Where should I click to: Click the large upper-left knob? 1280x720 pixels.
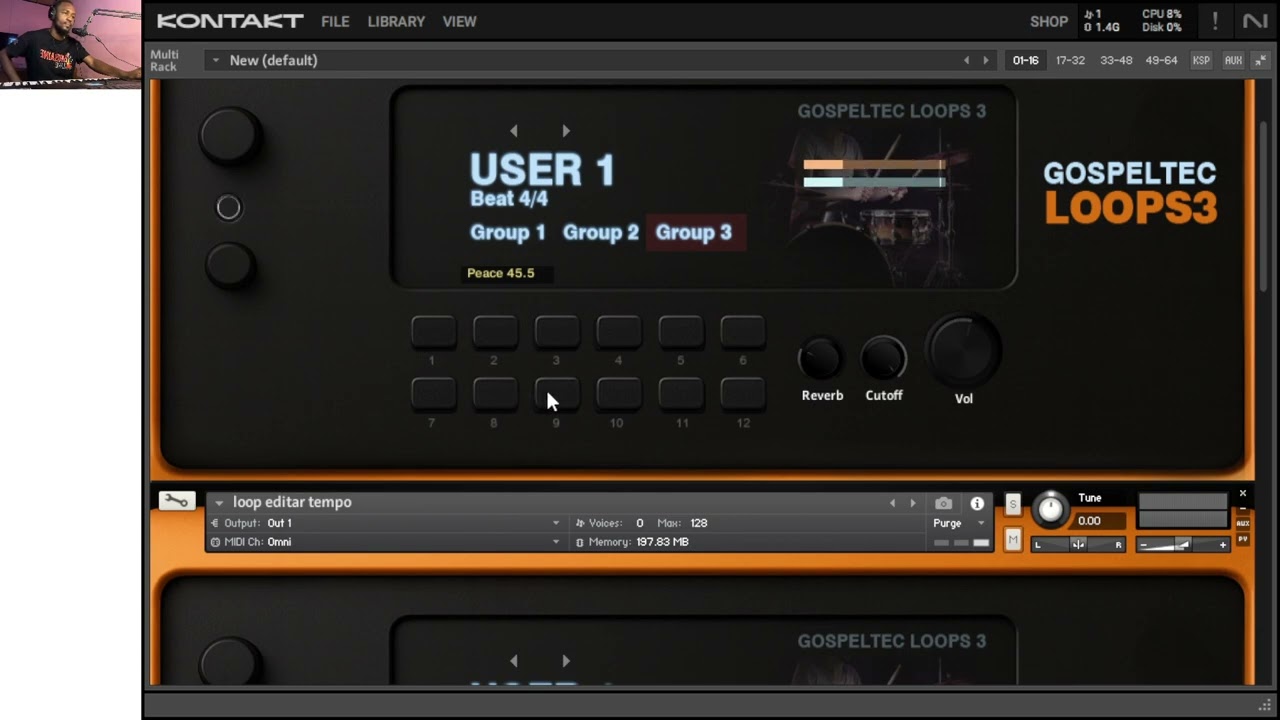(230, 136)
